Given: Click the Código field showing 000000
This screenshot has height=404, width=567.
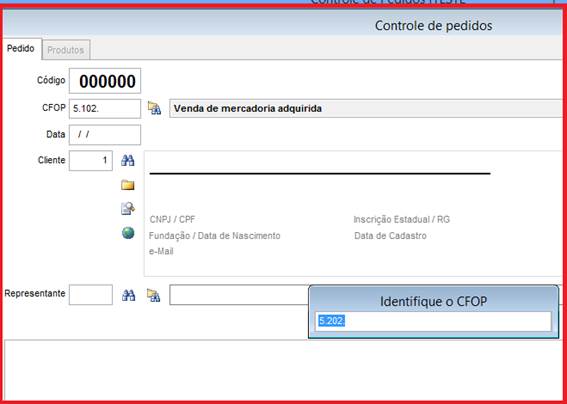Looking at the screenshot, I should [x=105, y=81].
